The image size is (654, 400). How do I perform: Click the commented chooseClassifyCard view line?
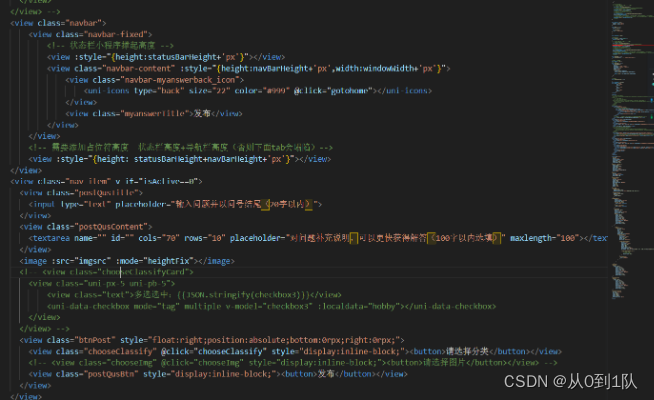tap(106, 272)
